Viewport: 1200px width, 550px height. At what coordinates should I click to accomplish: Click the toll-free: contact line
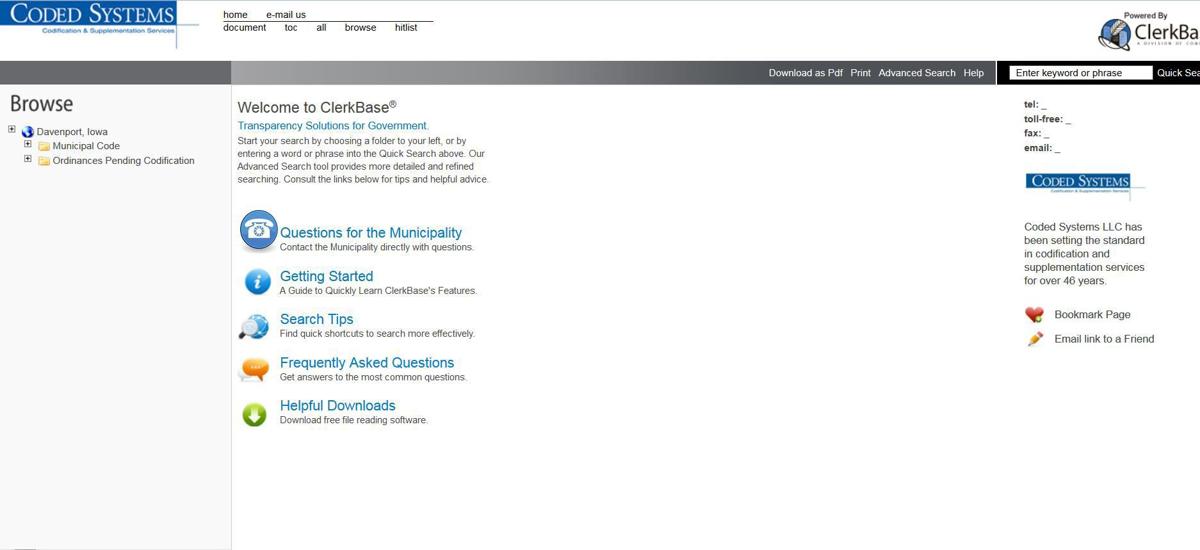coord(1047,119)
